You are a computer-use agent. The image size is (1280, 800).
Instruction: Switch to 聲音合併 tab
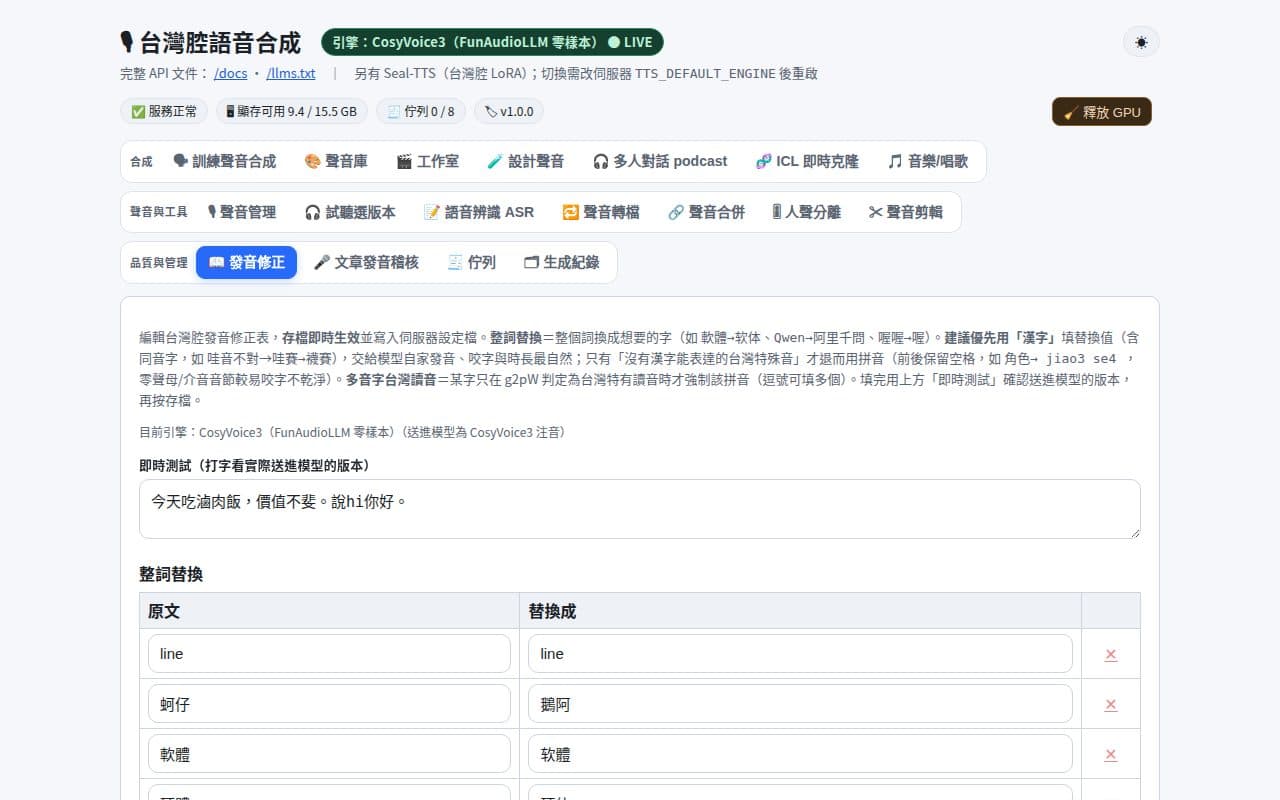706,212
